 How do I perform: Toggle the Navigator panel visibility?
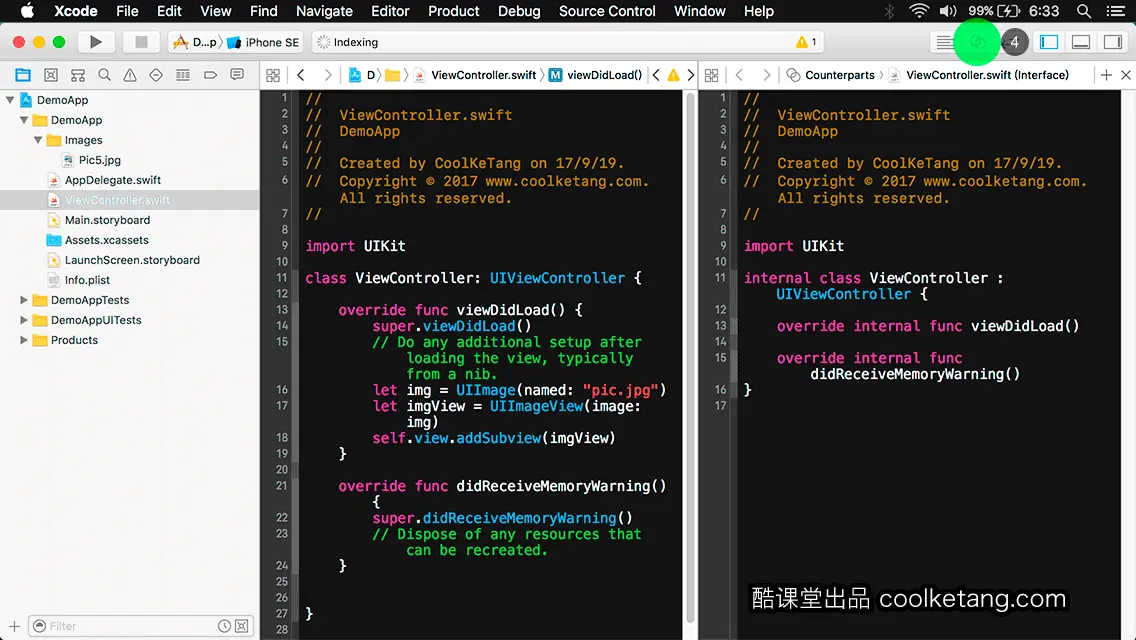[1048, 42]
